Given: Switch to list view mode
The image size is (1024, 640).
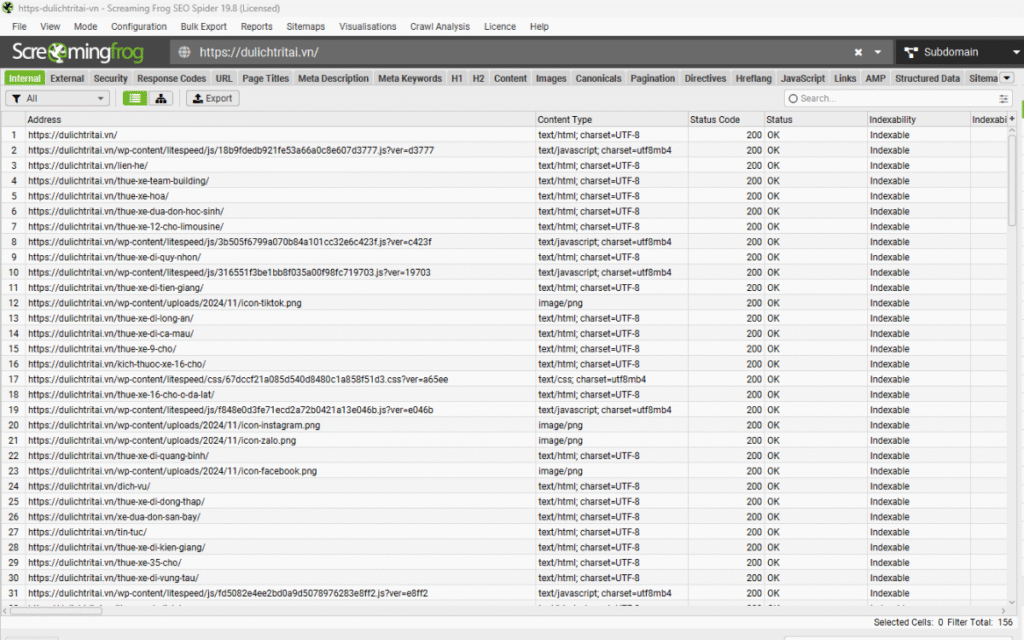Looking at the screenshot, I should point(135,98).
